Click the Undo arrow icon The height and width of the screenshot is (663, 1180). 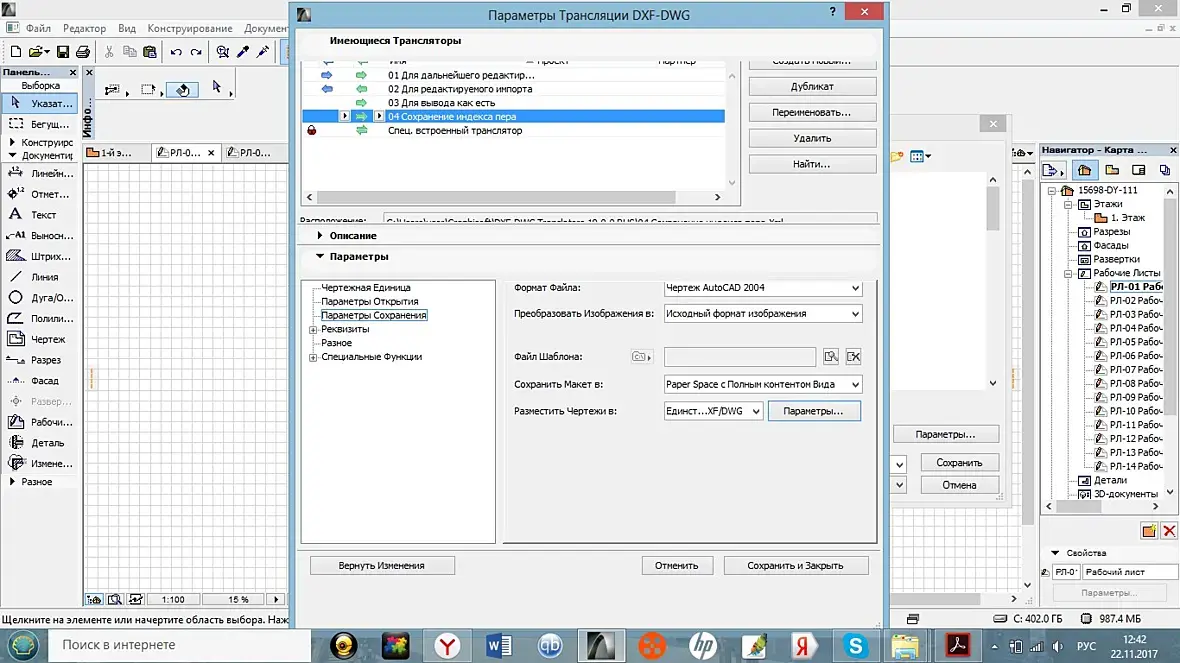click(176, 52)
